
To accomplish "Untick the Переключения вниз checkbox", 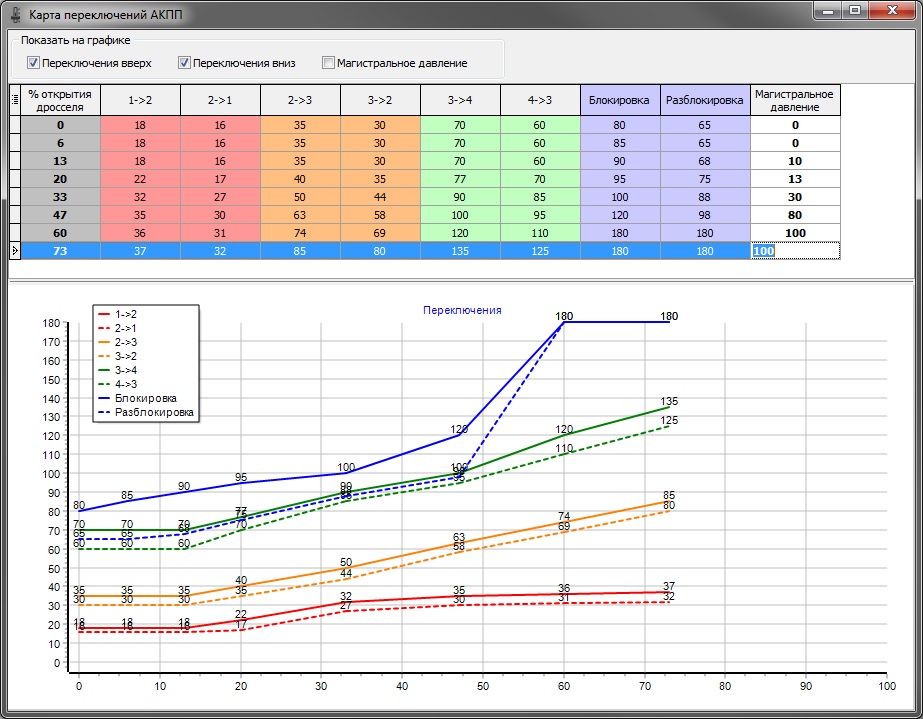I will 184,62.
